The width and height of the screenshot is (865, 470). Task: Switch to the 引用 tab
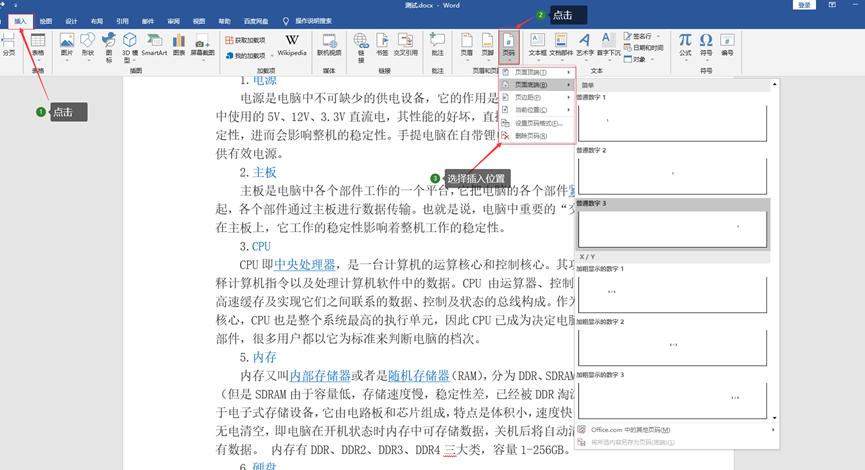tap(122, 22)
